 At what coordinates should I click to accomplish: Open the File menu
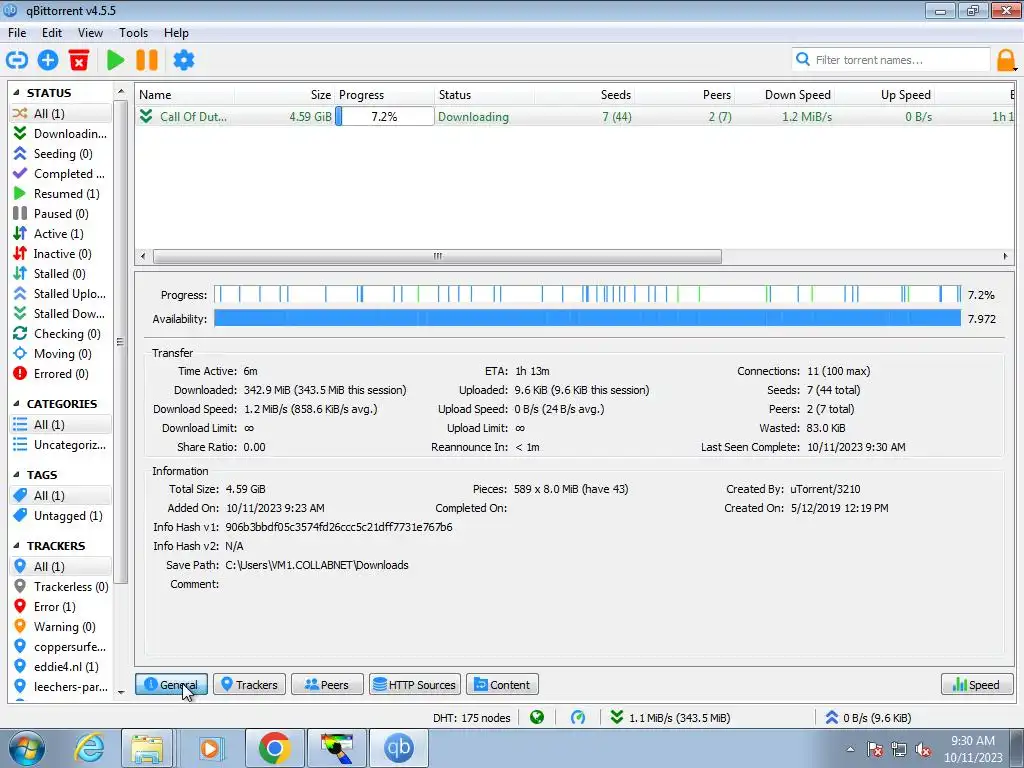pyautogui.click(x=17, y=33)
